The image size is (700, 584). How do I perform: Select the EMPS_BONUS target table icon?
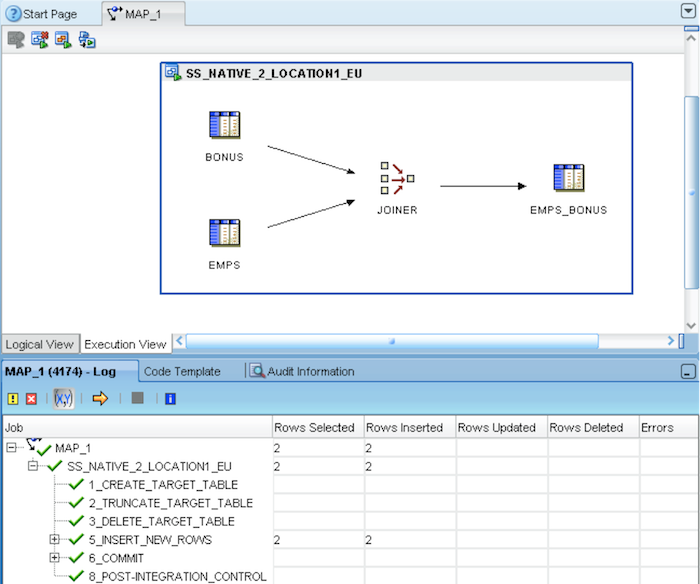(569, 178)
